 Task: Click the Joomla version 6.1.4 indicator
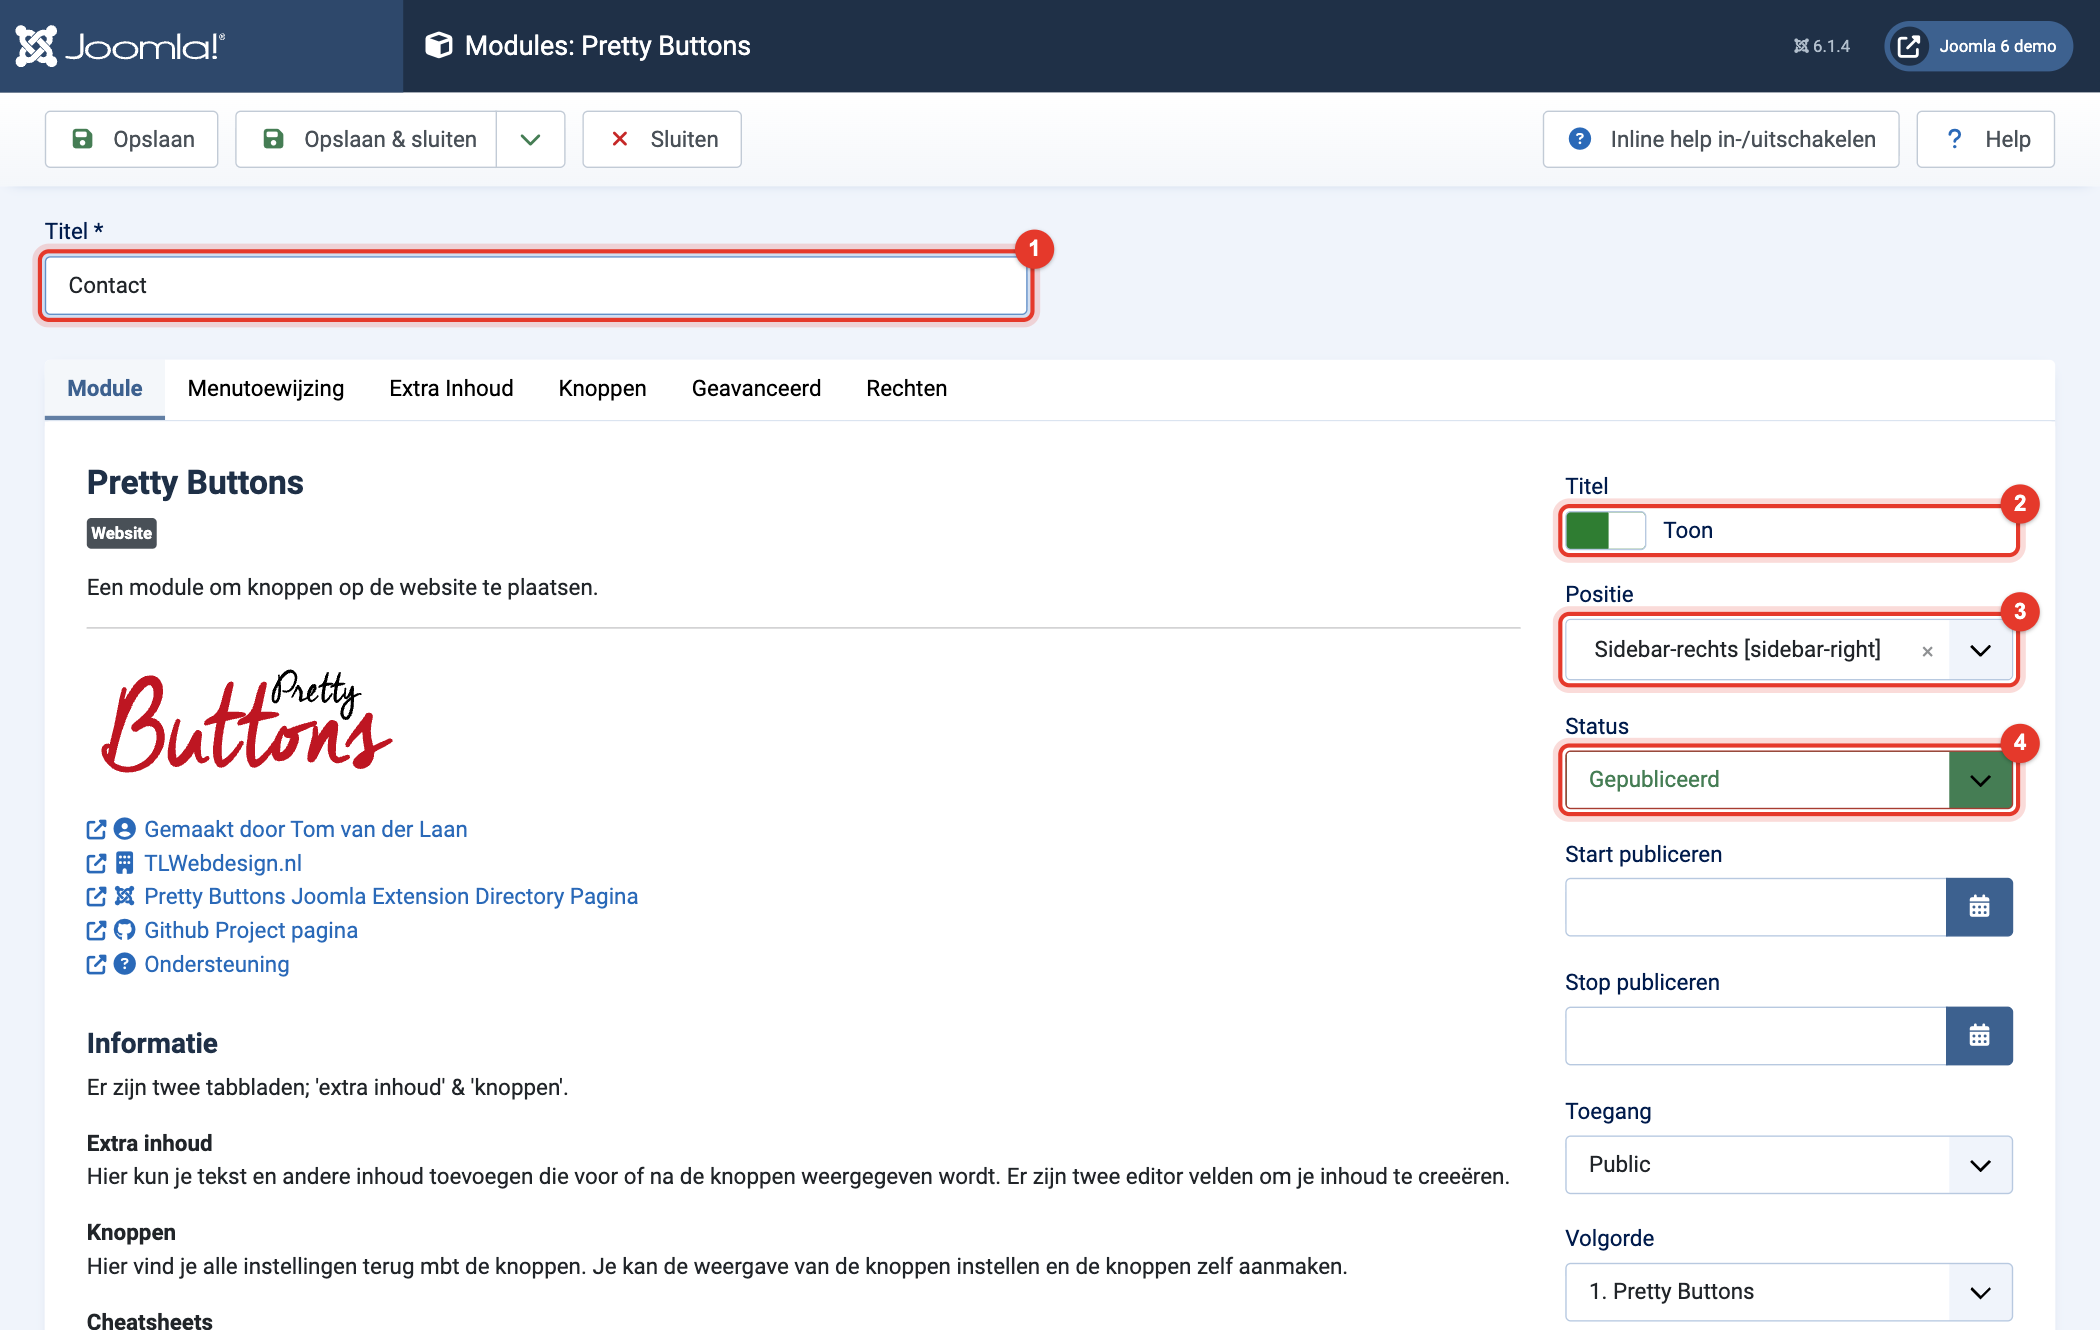click(1821, 46)
